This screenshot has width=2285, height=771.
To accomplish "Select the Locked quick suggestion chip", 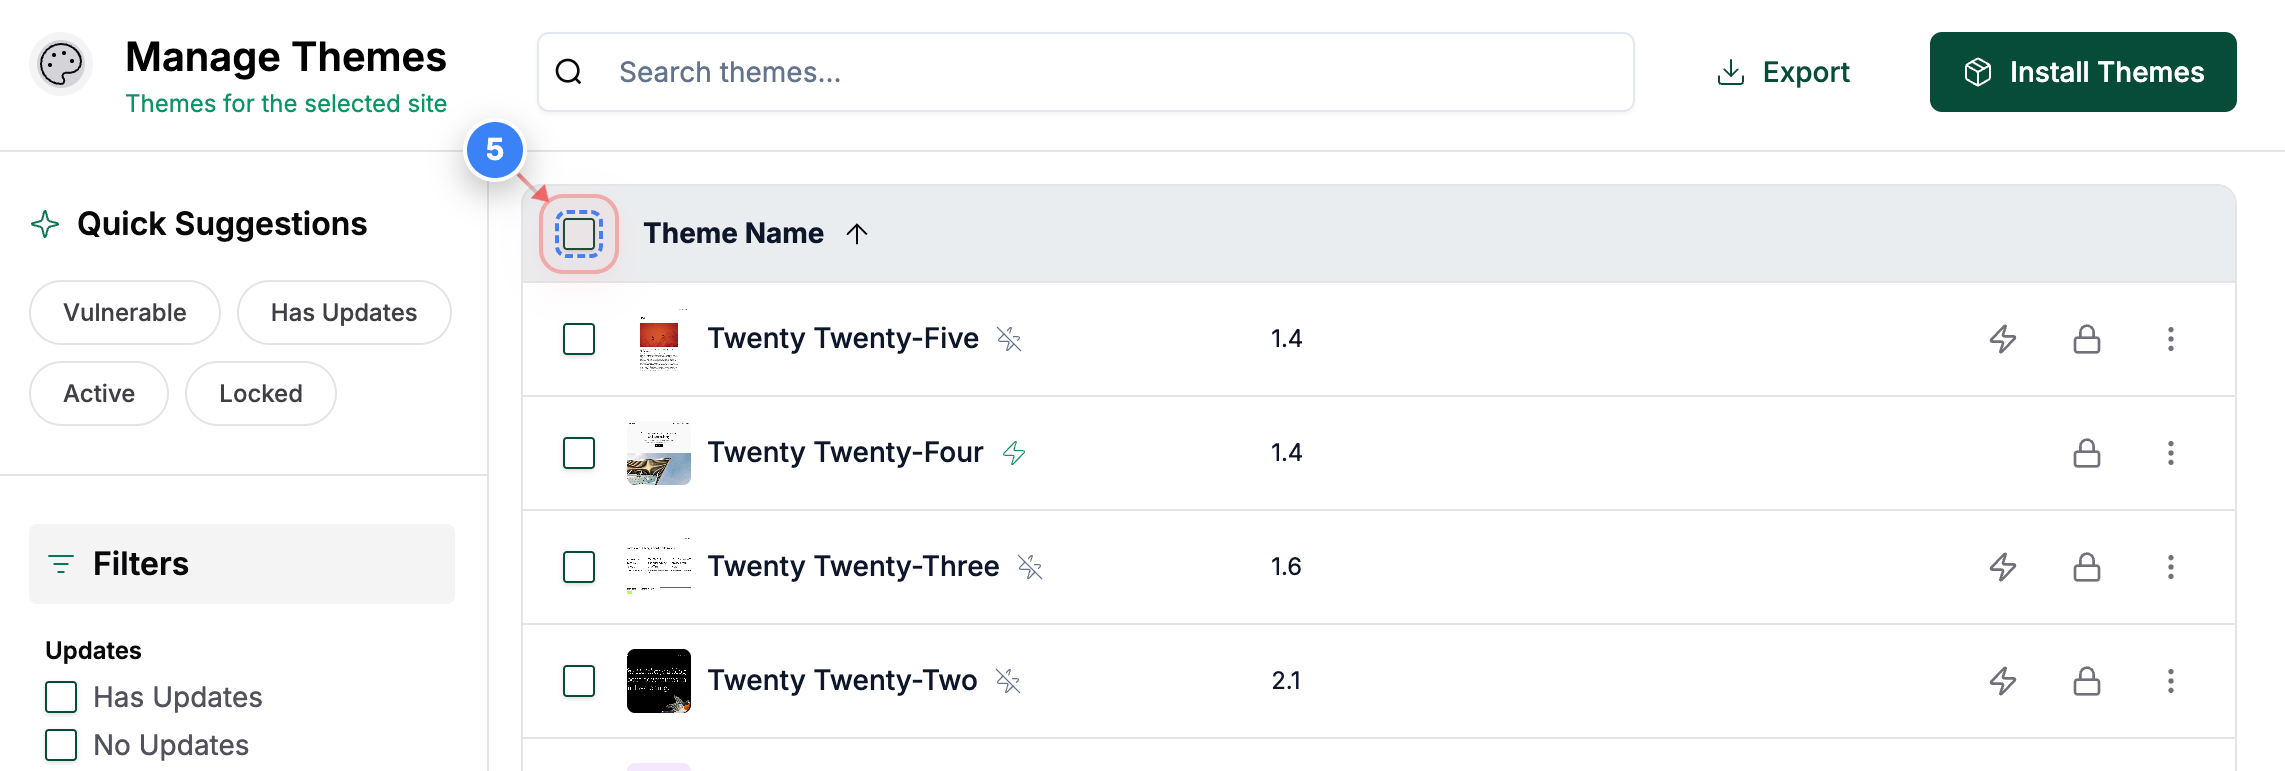I will click(x=261, y=393).
